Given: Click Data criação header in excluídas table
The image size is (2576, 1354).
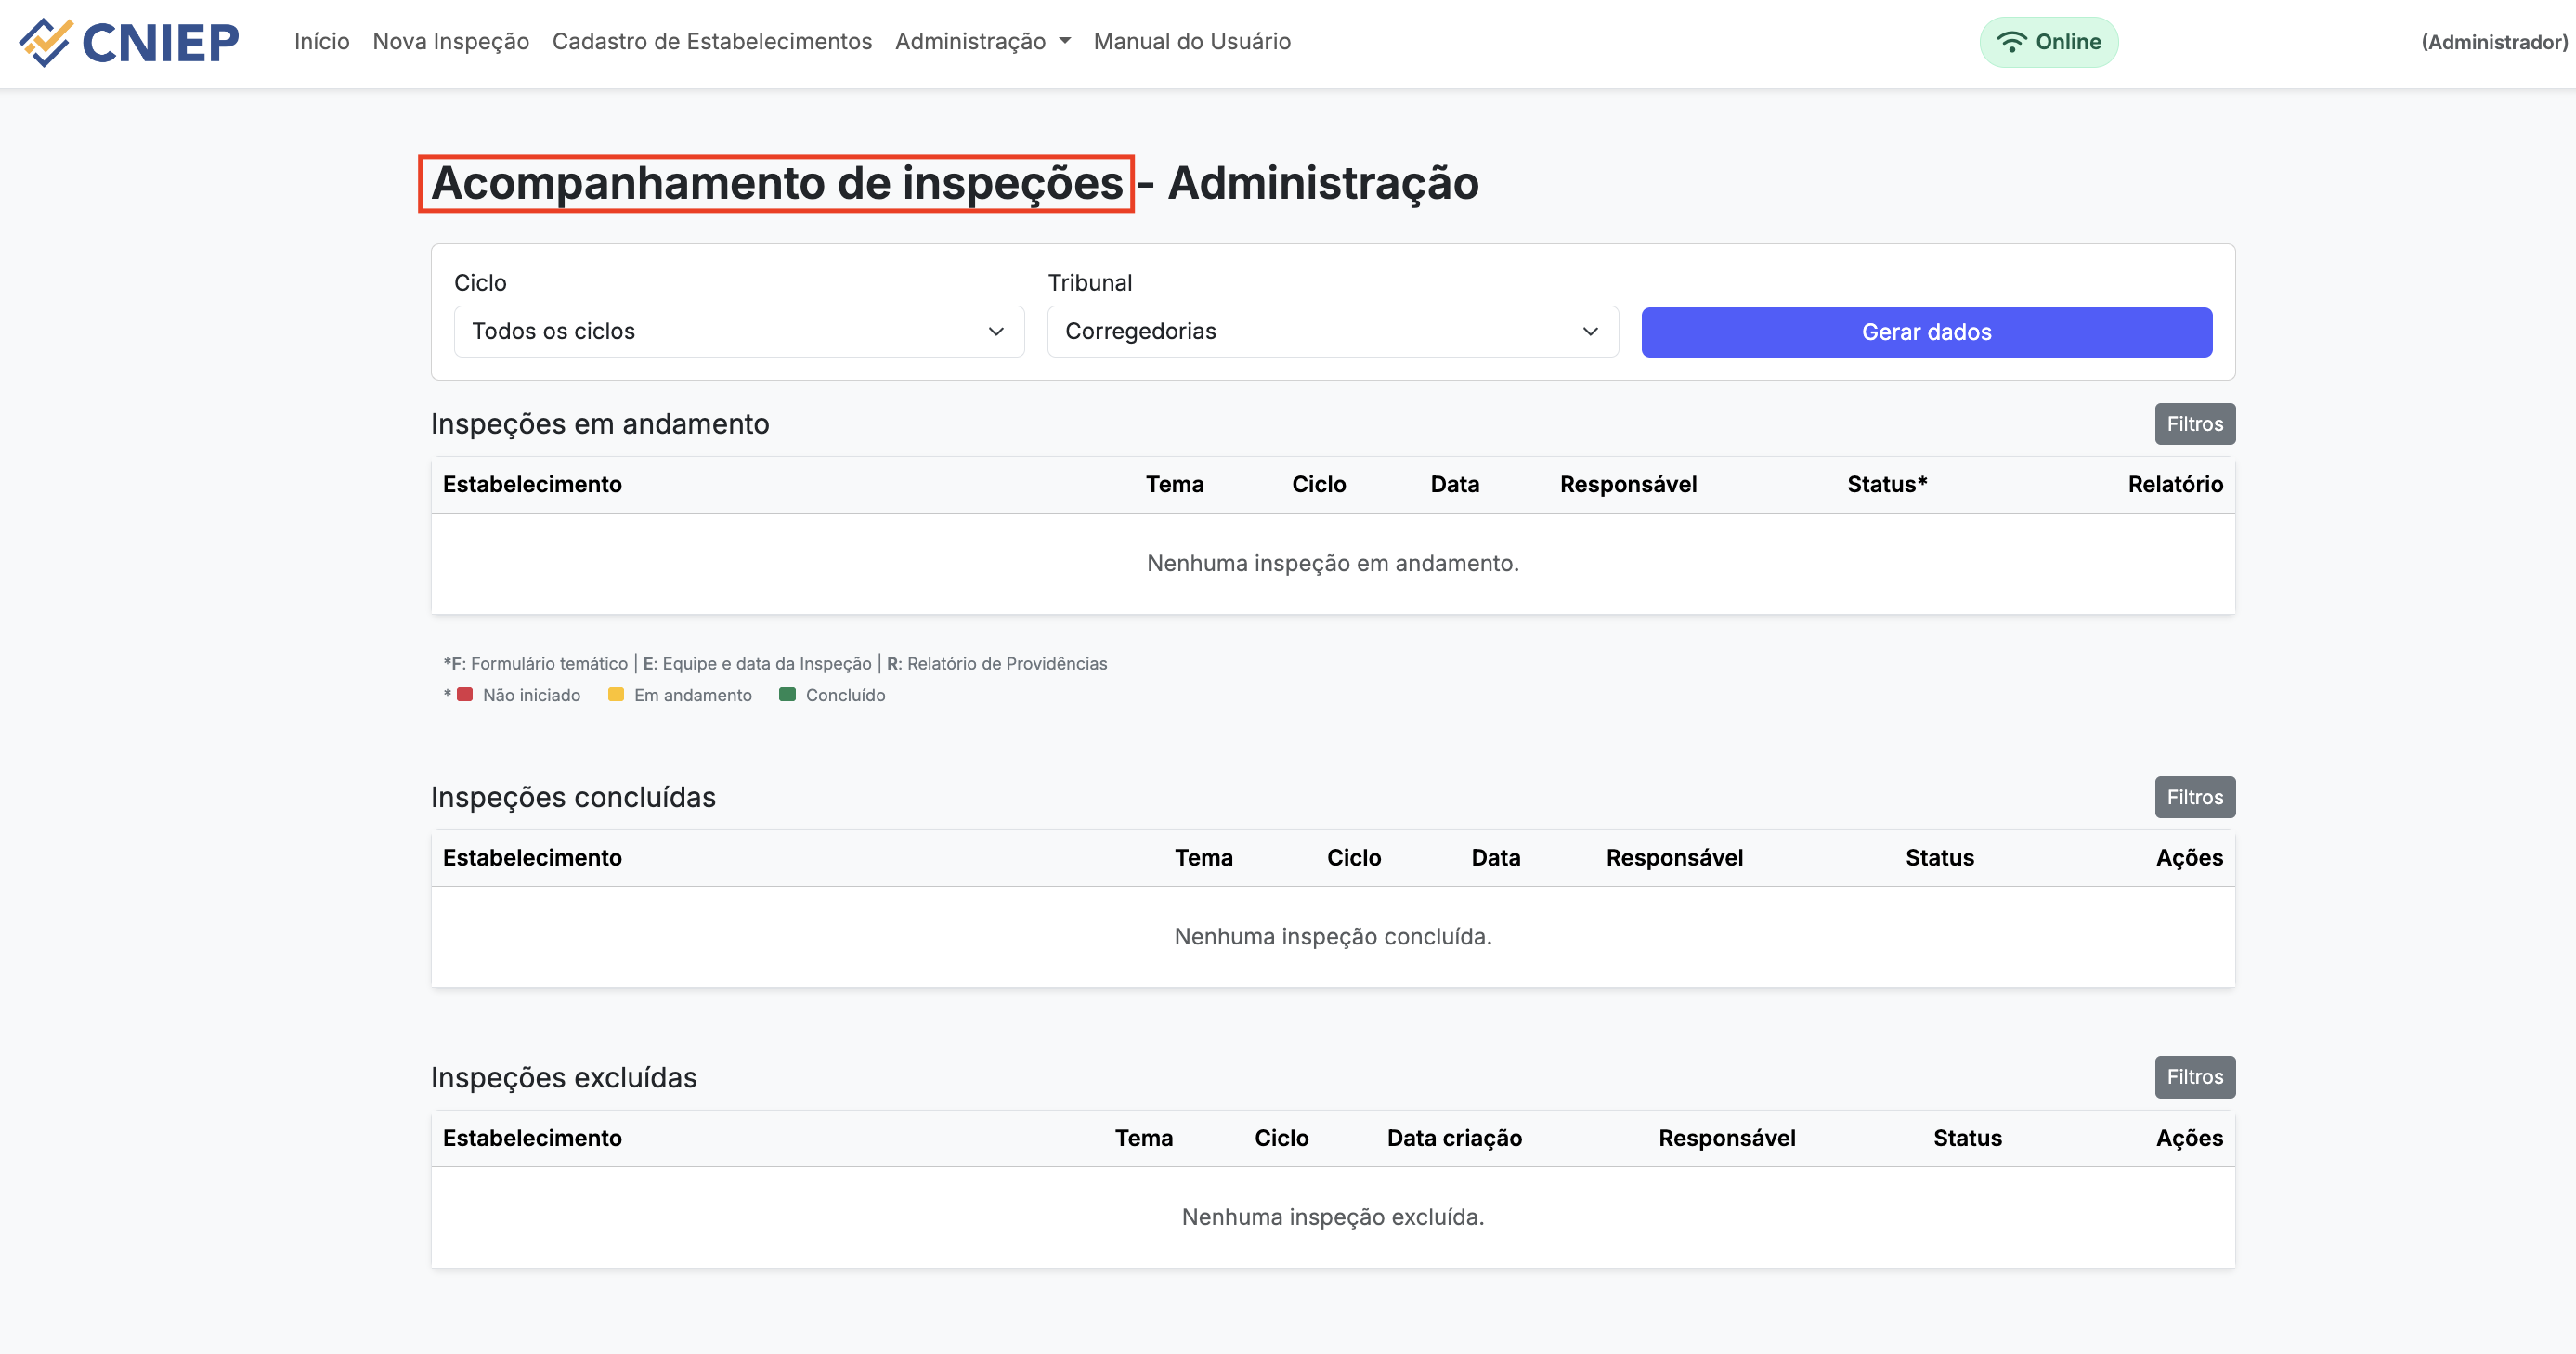Looking at the screenshot, I should [x=1454, y=1138].
